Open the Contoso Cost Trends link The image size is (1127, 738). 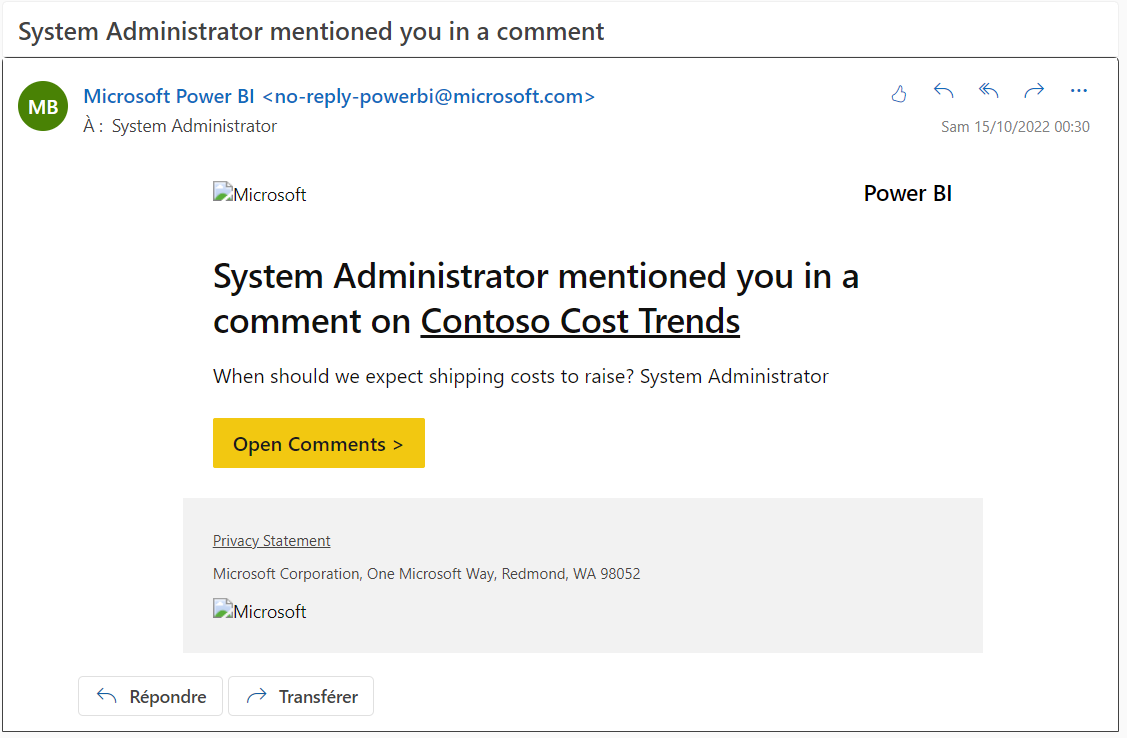tap(580, 321)
